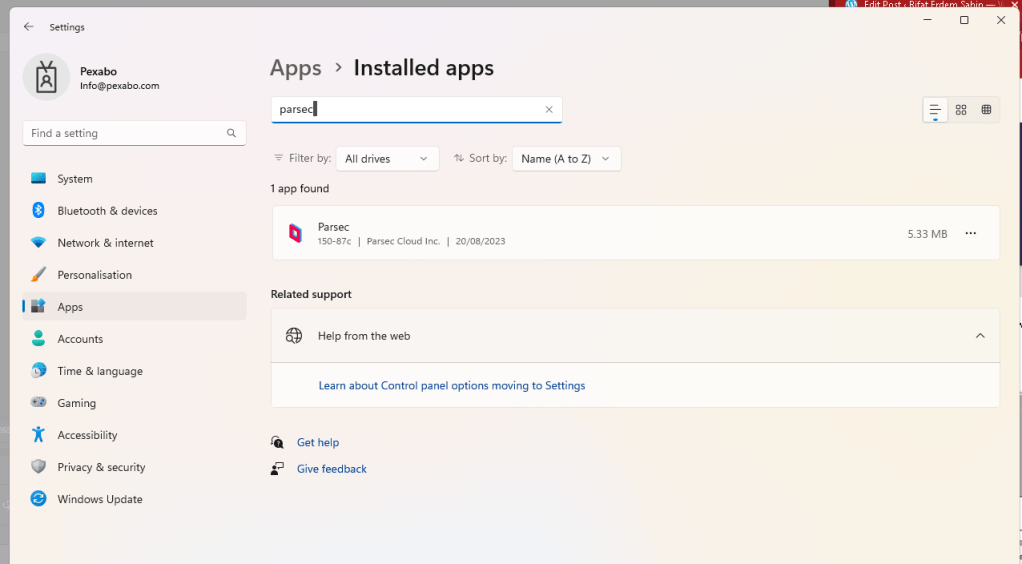The image size is (1022, 564).
Task: Open Learn about Control panel options link
Action: click(x=452, y=385)
